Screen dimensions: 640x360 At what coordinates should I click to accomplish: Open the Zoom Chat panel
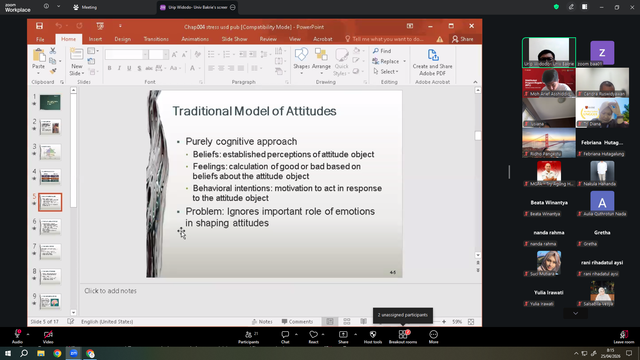(285, 337)
